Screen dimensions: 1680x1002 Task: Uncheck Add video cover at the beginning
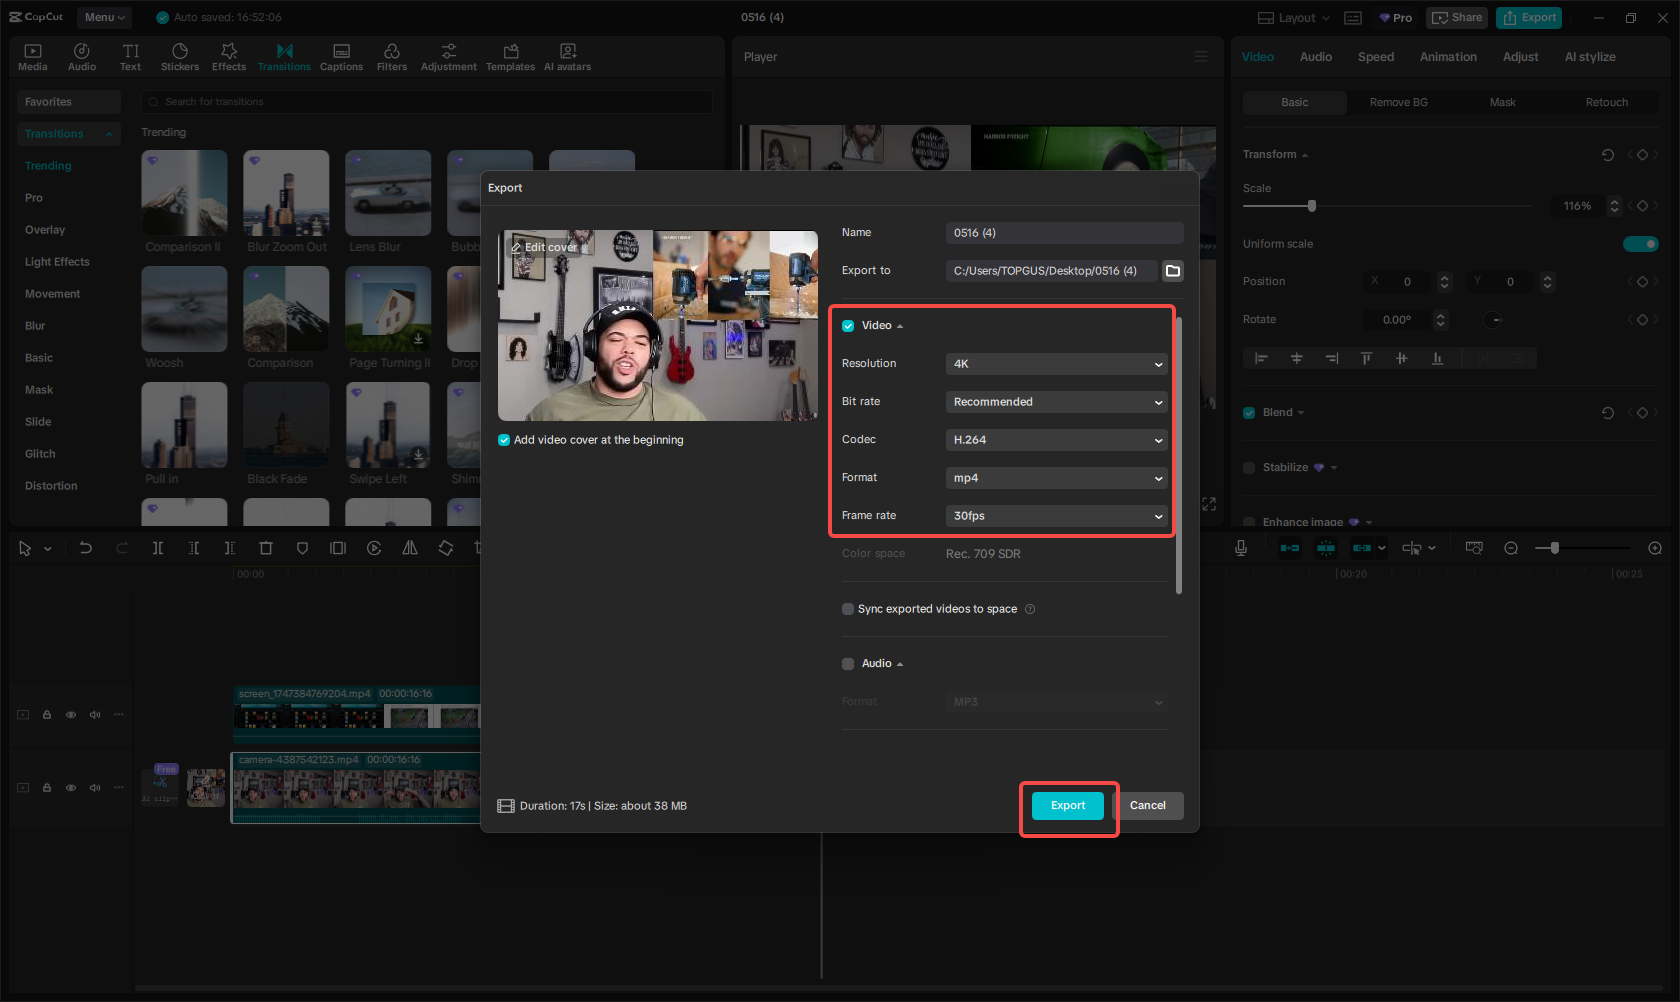tap(504, 439)
